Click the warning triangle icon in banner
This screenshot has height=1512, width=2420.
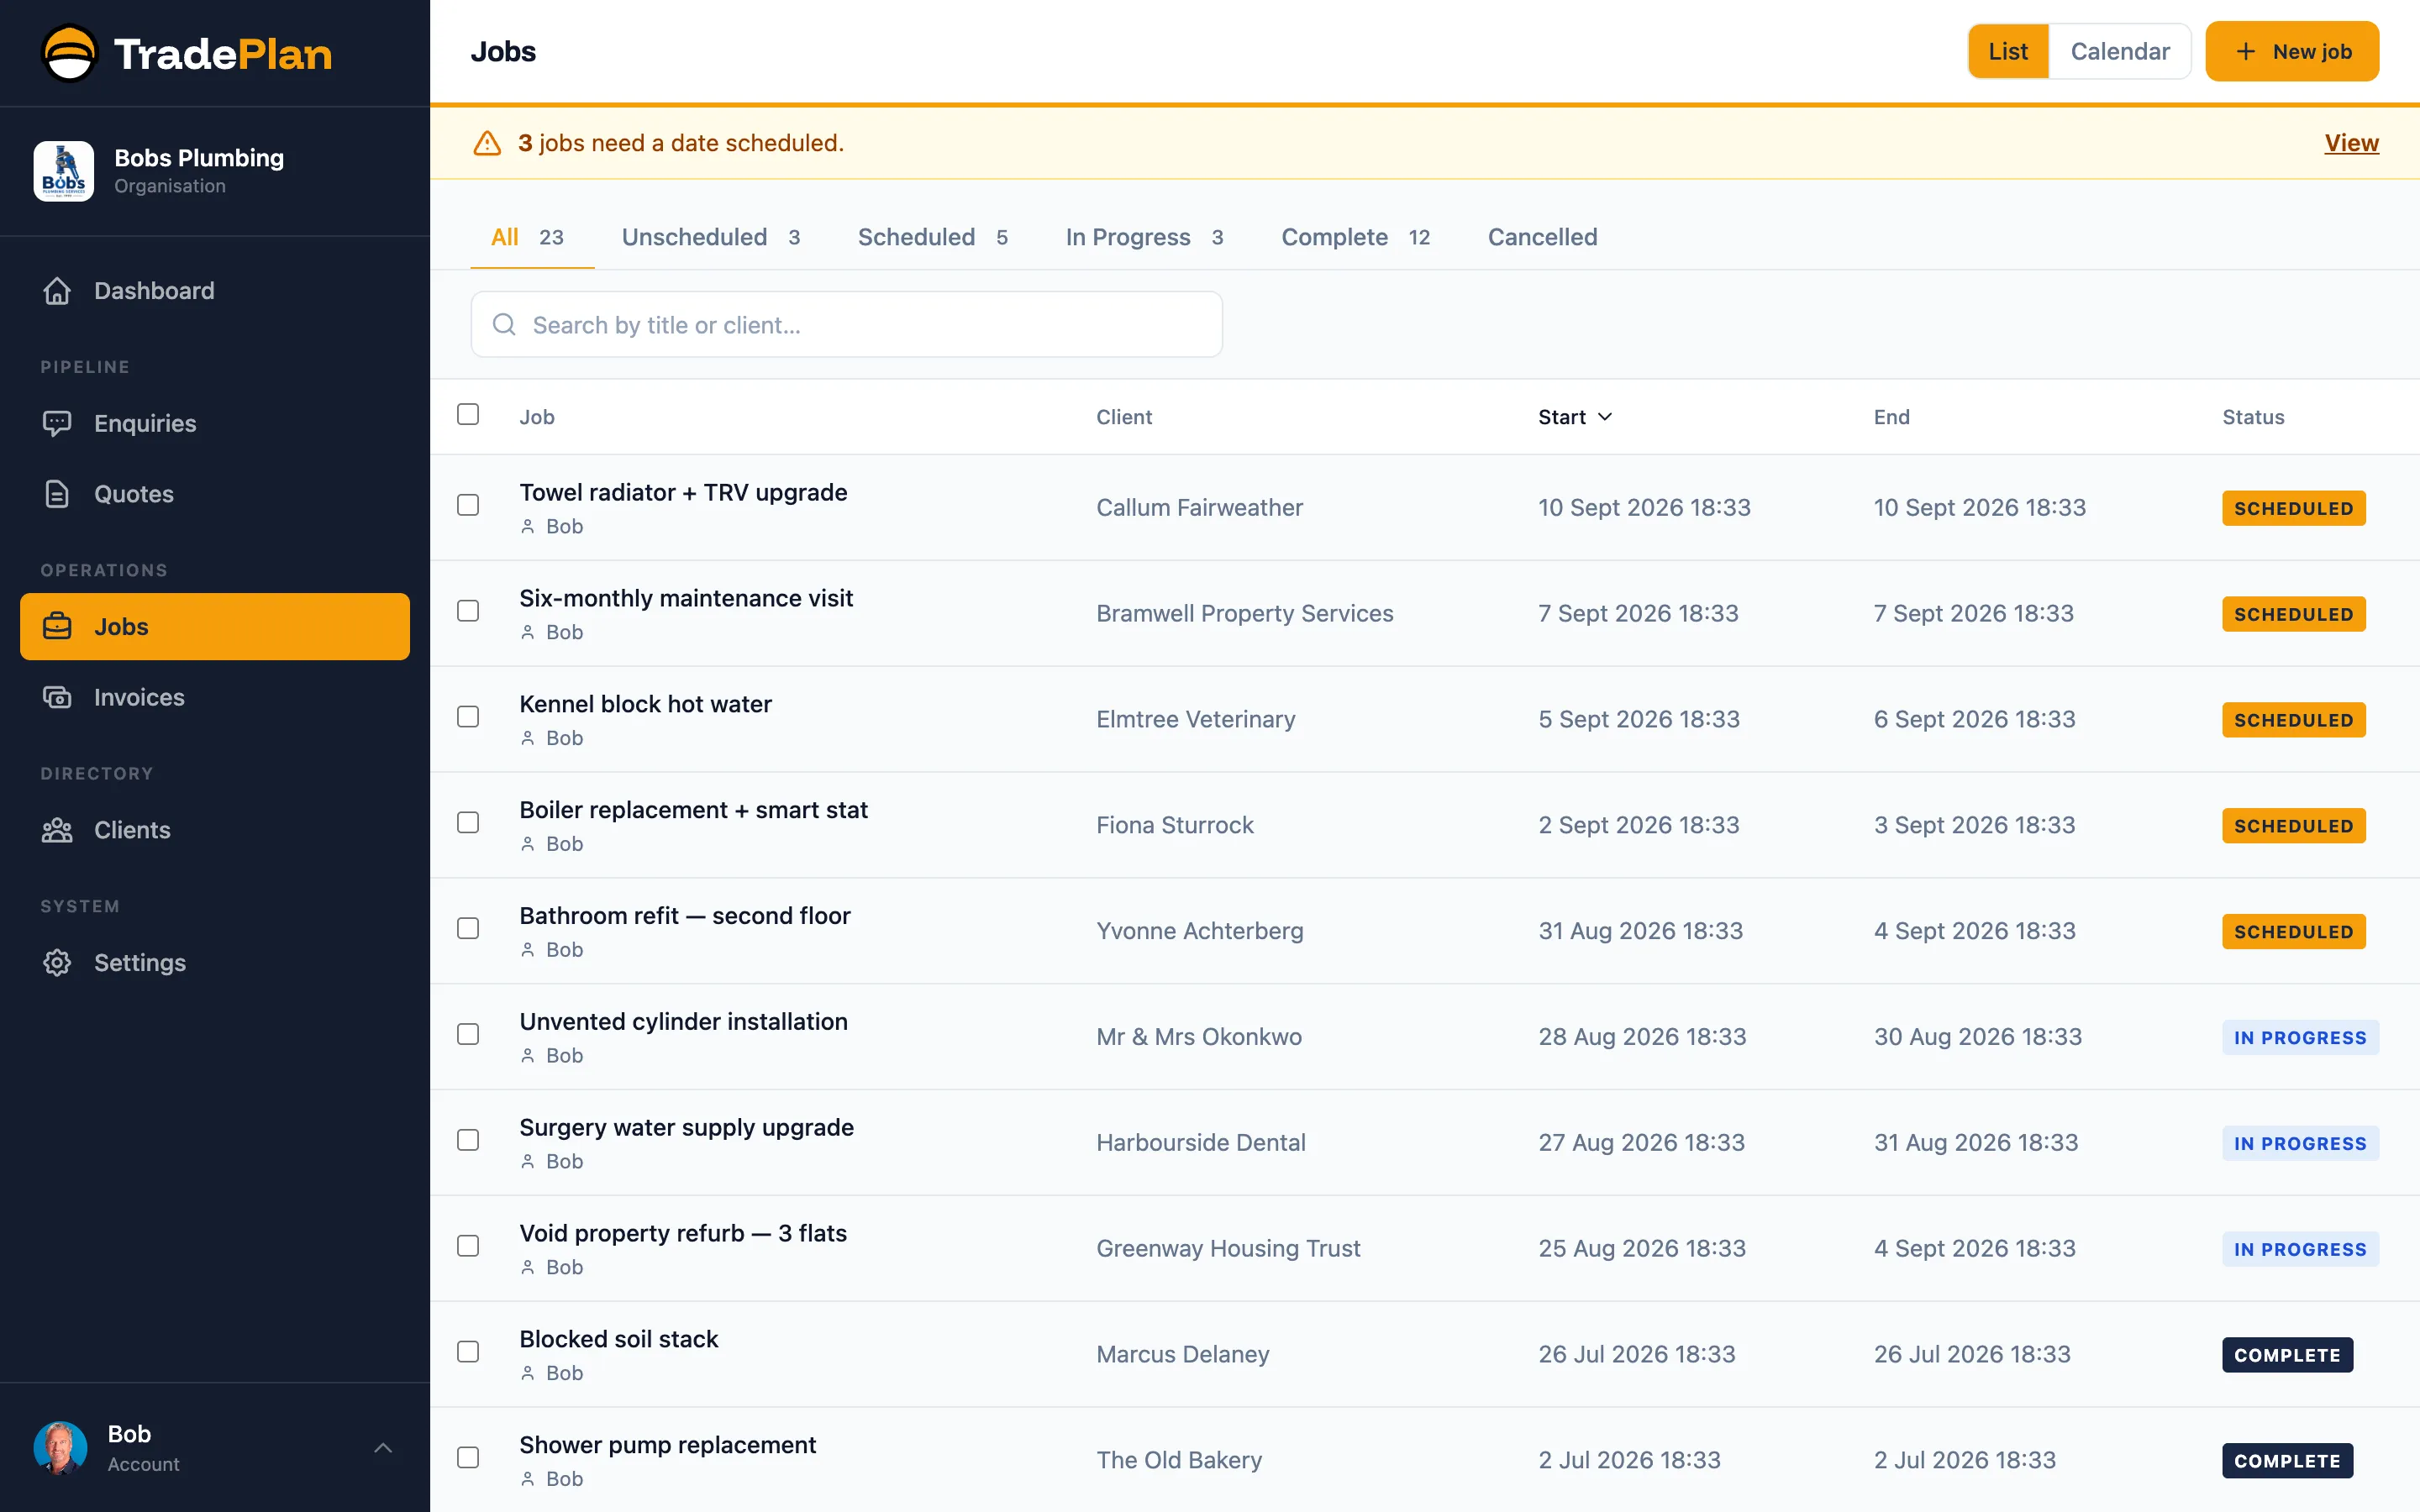pyautogui.click(x=487, y=143)
